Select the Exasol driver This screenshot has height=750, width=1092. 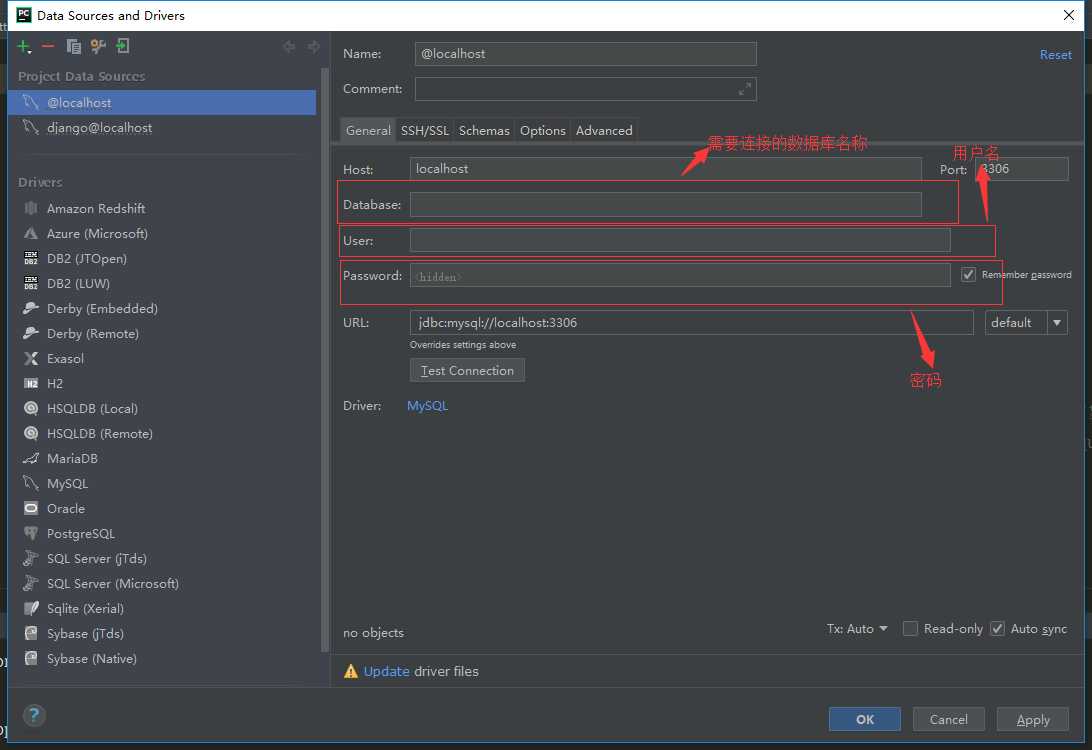pos(65,359)
